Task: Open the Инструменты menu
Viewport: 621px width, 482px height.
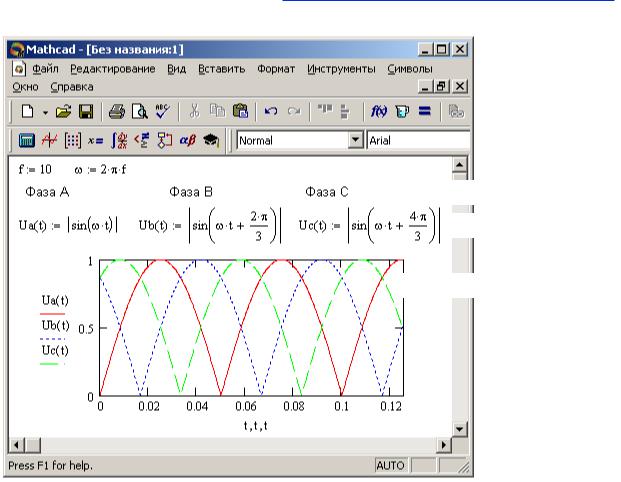Action: point(341,69)
